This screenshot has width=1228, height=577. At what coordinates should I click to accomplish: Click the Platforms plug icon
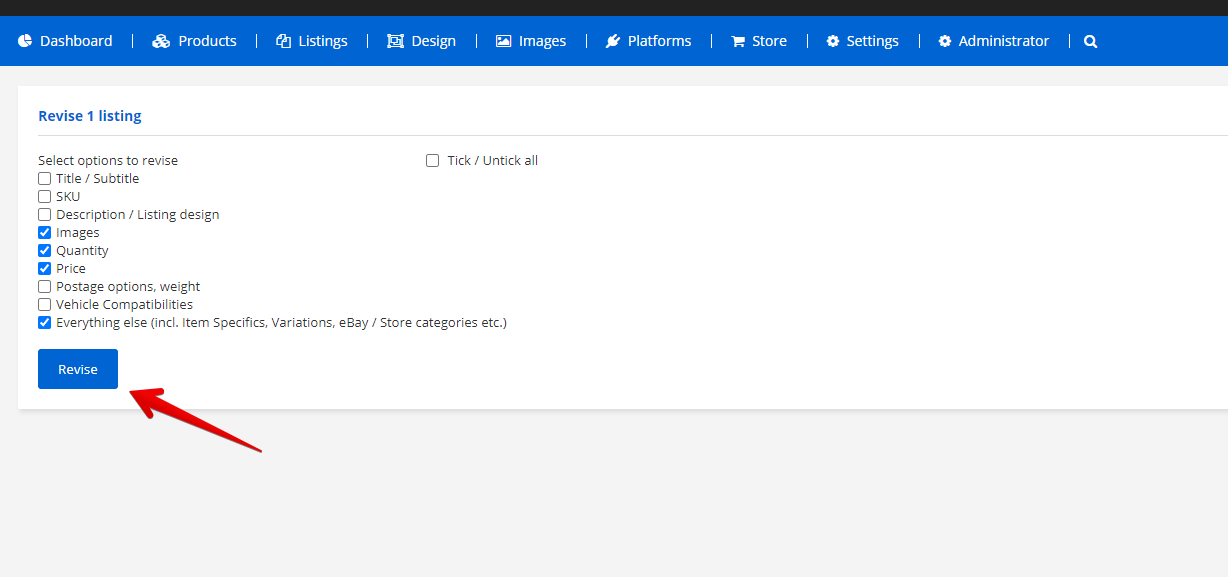click(x=613, y=41)
